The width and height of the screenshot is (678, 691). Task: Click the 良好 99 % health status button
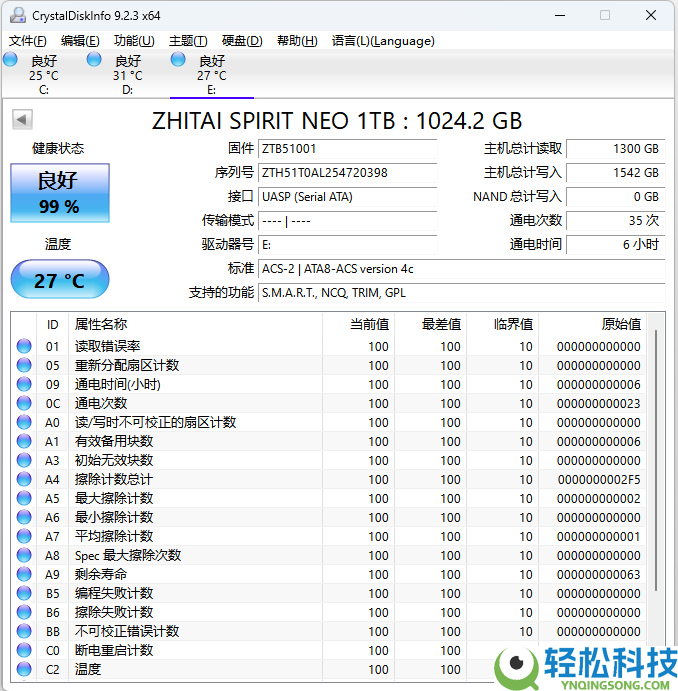point(60,193)
